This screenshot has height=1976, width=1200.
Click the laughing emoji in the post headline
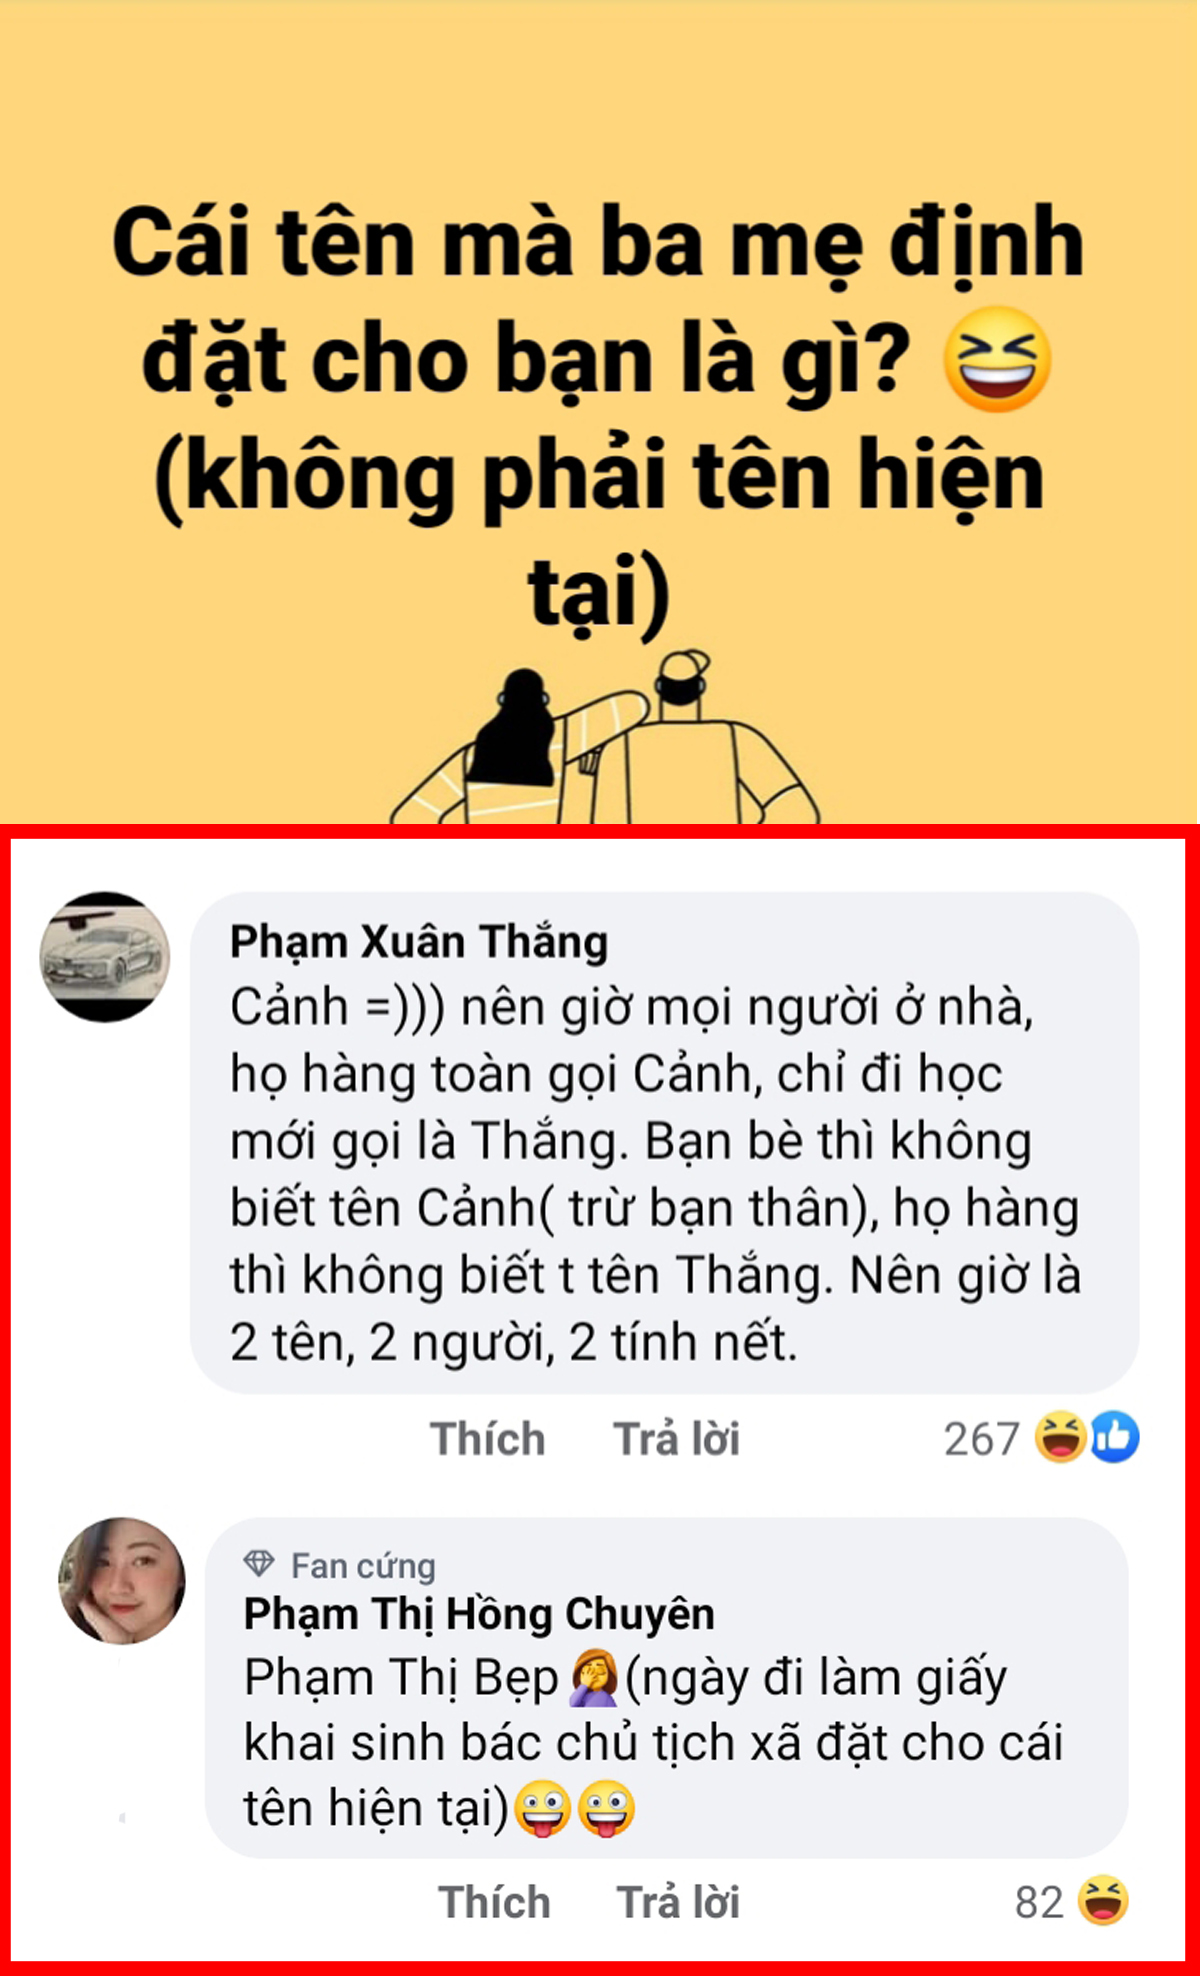coord(997,360)
